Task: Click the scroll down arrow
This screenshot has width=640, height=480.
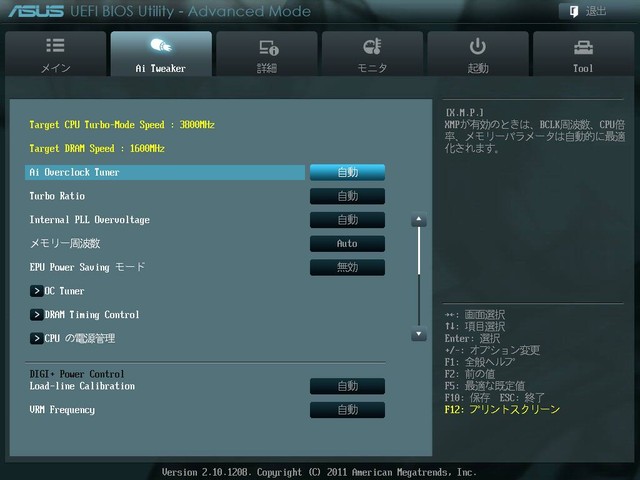Action: pos(419,334)
